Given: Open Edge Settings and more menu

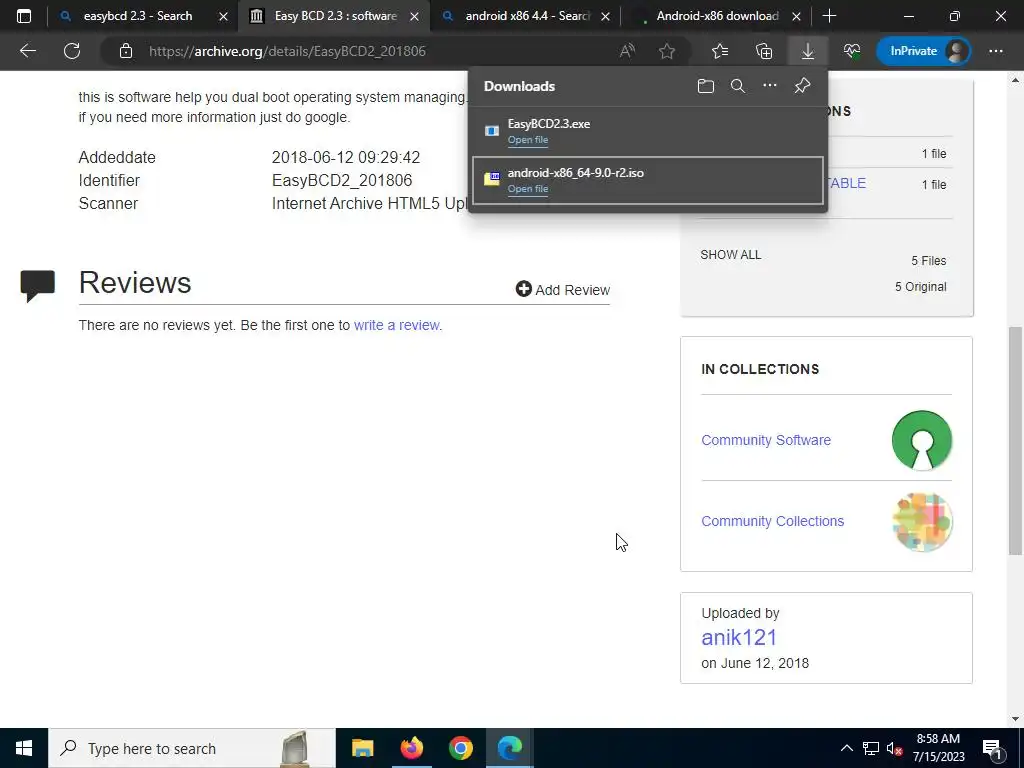Looking at the screenshot, I should tap(996, 51).
